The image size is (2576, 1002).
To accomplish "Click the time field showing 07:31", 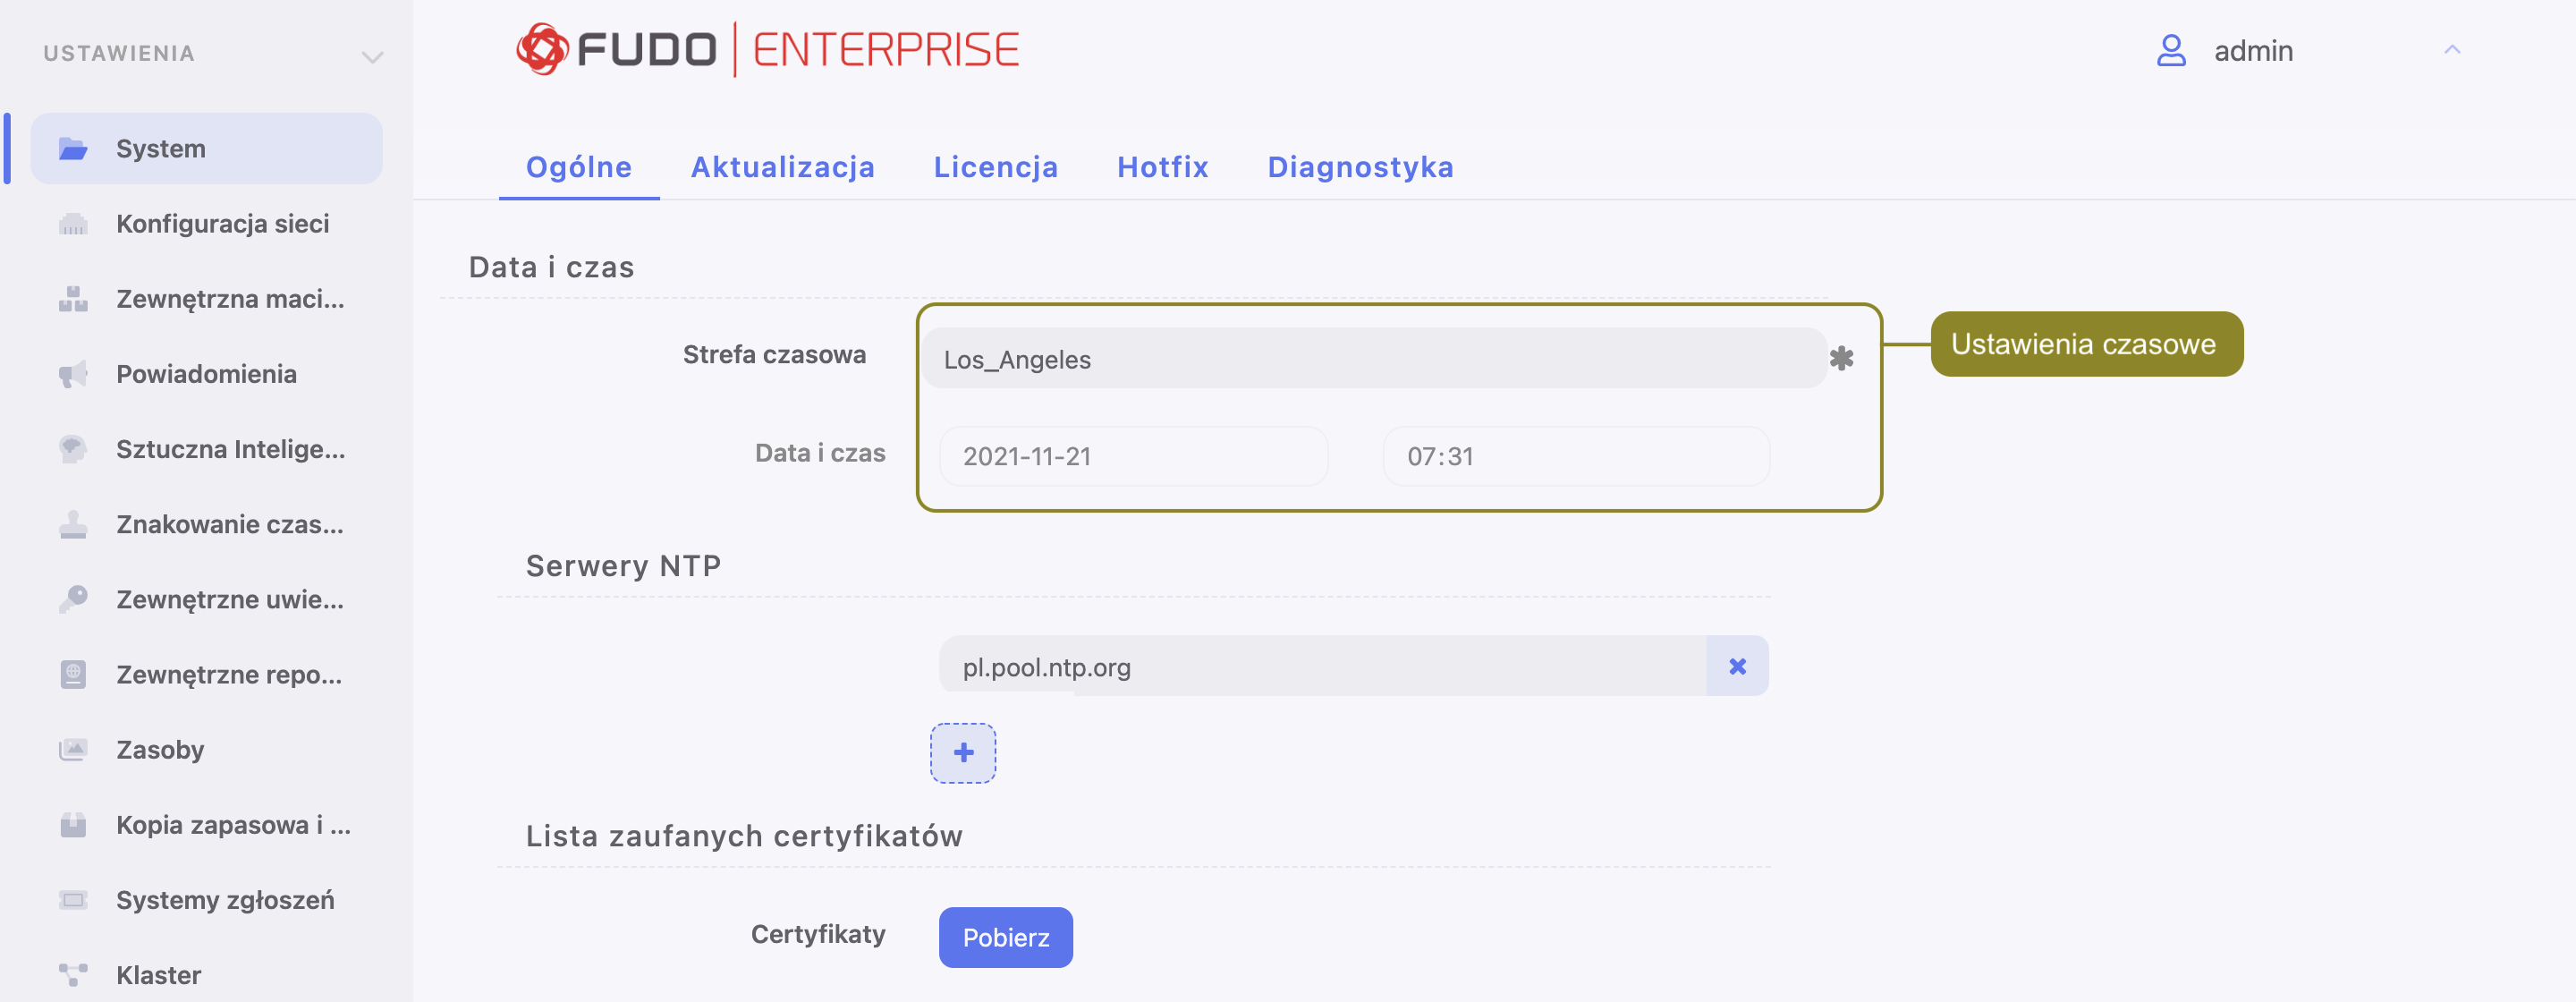I will [1575, 456].
